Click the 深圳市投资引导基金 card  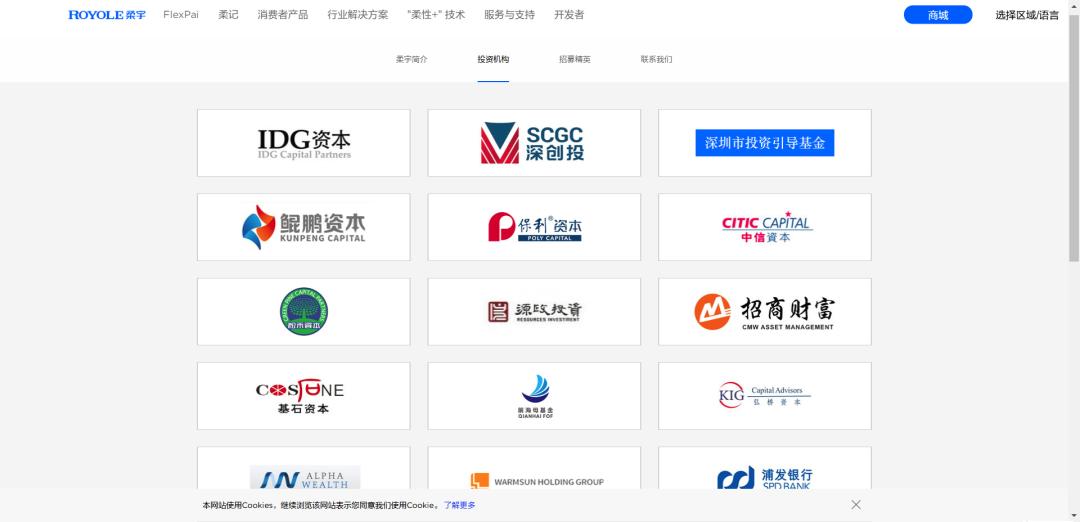(765, 143)
